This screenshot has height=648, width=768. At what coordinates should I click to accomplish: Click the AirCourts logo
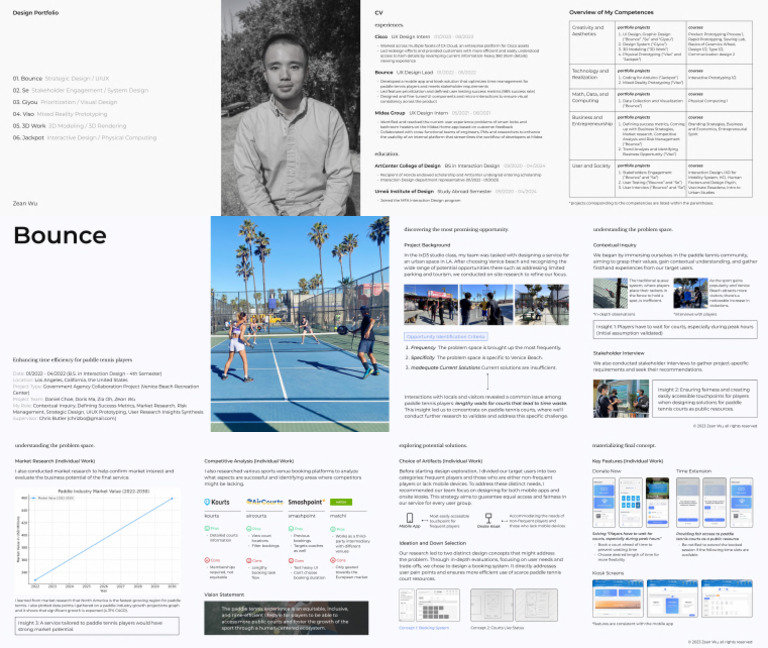tap(264, 502)
